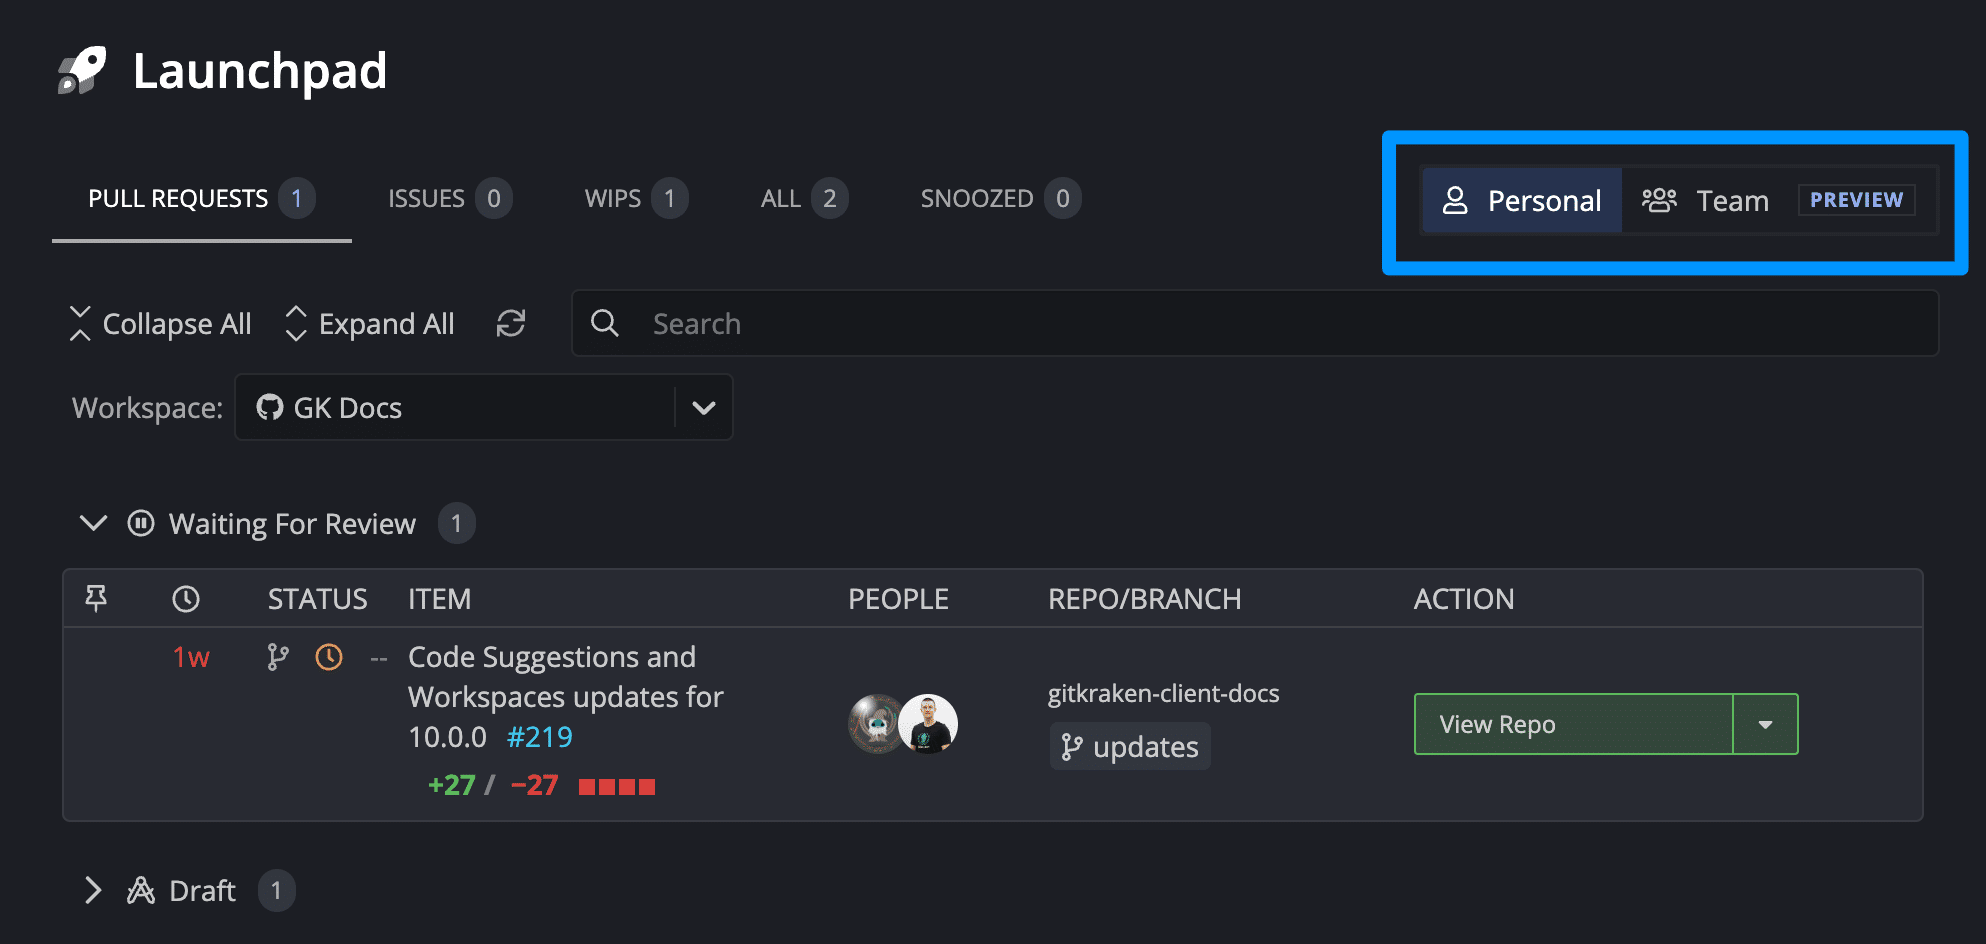Open the Pull Requests tab
1986x944 pixels.
click(x=201, y=198)
